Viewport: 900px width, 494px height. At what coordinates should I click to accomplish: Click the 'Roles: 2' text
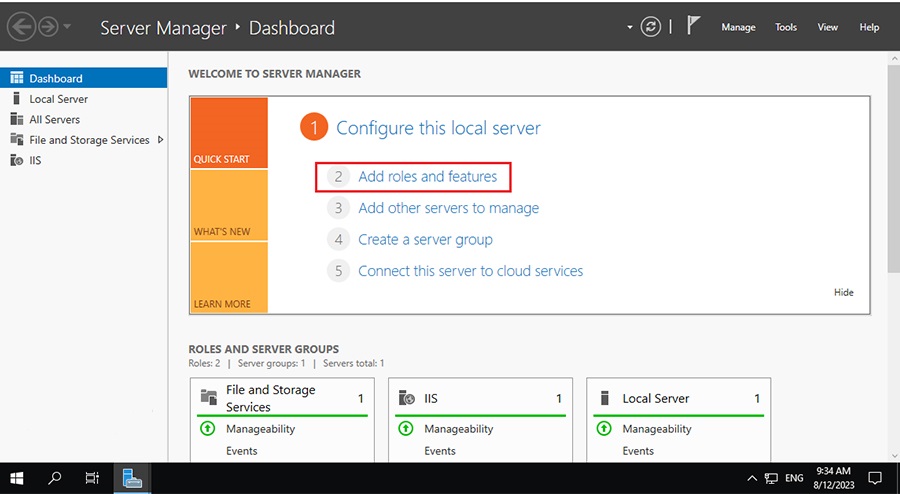[x=204, y=363]
